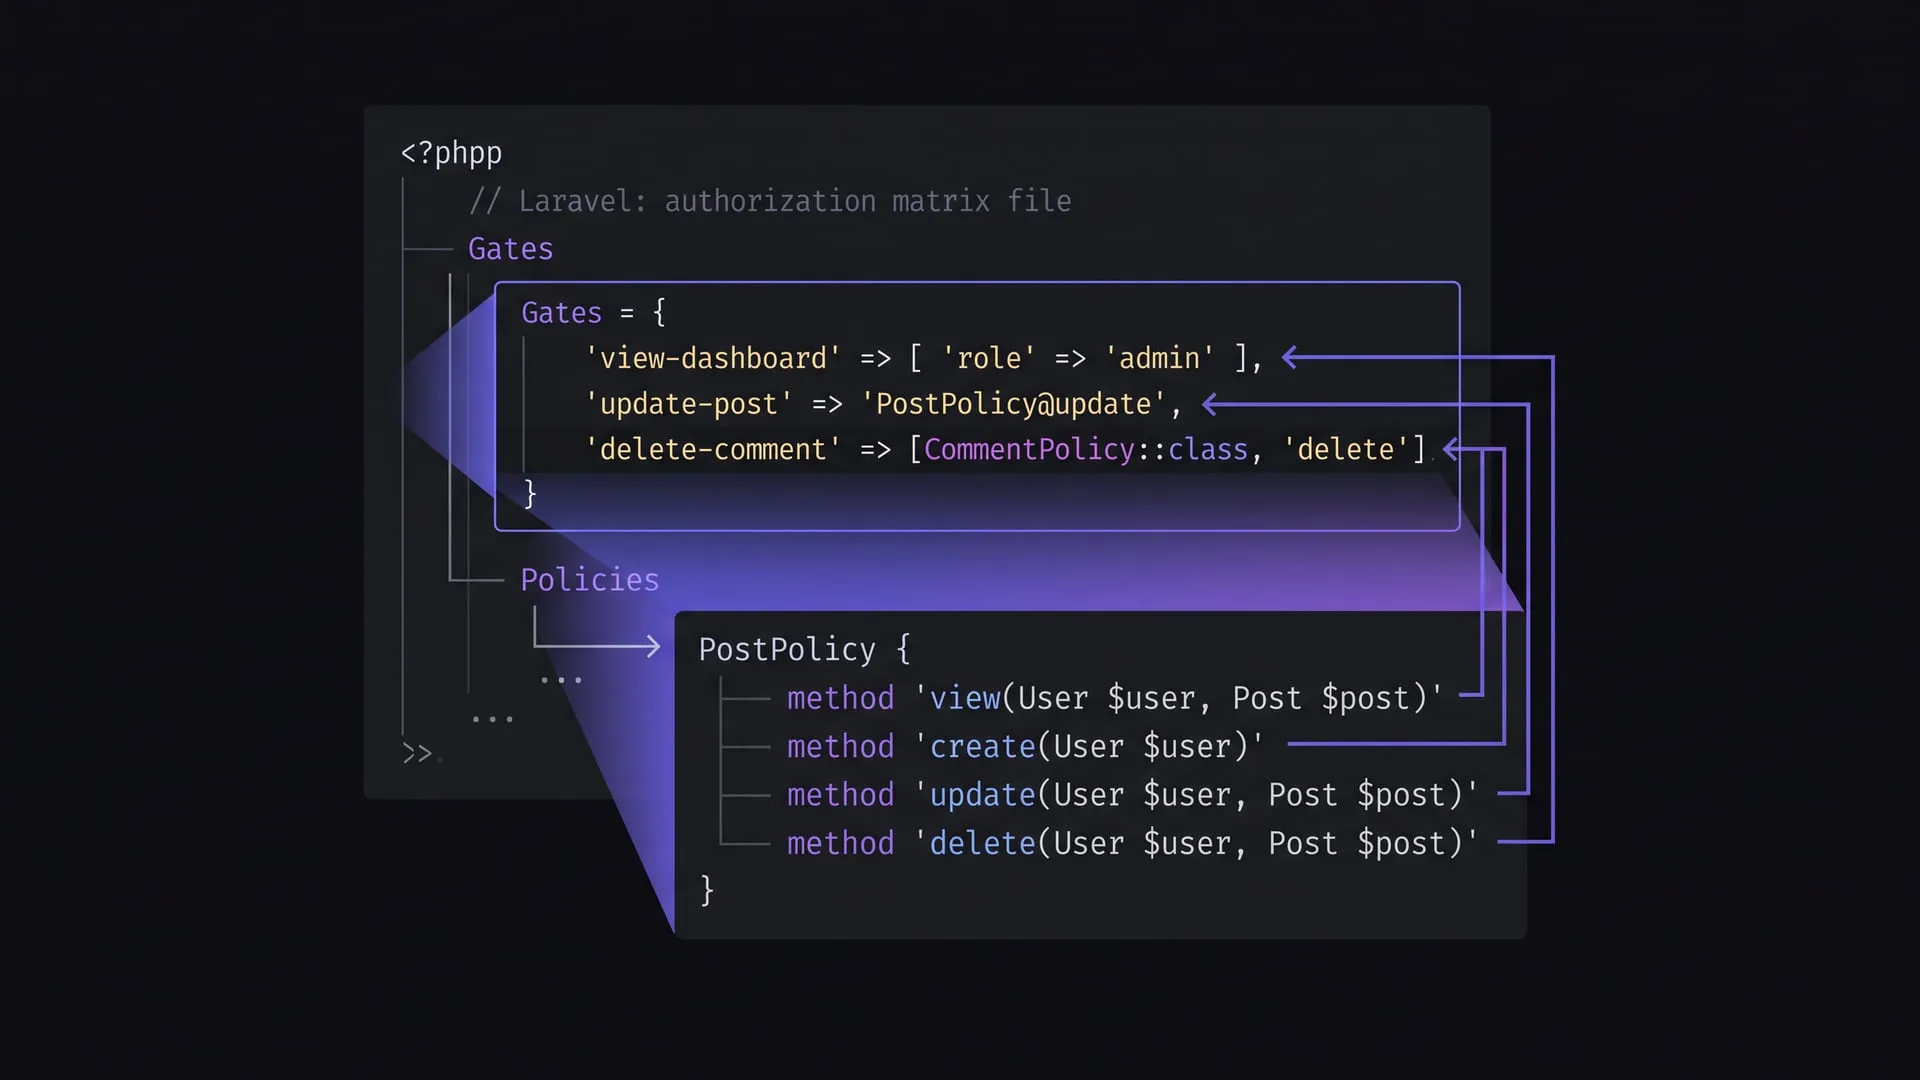Image resolution: width=1920 pixels, height=1080 pixels.
Task: Click the 'delete' string in the delete-comment row
Action: click(x=1346, y=450)
